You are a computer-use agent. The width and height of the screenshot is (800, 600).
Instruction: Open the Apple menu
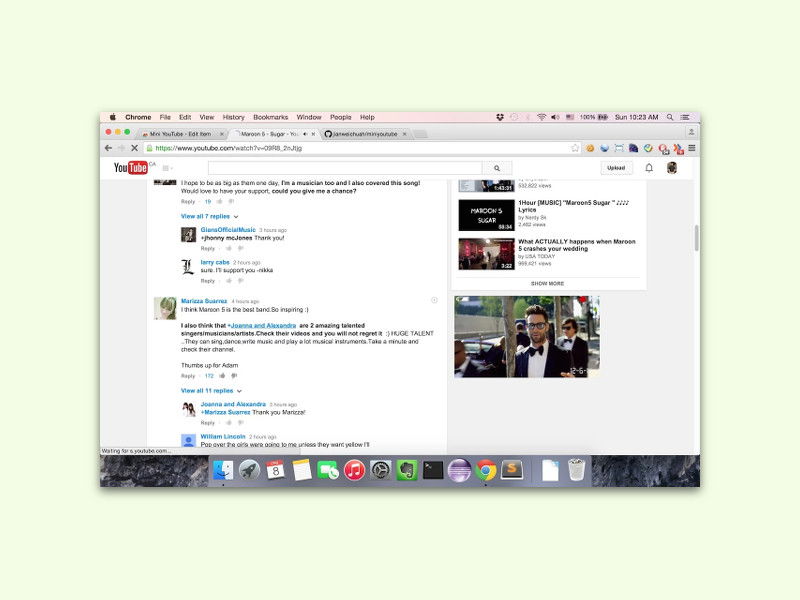113,117
